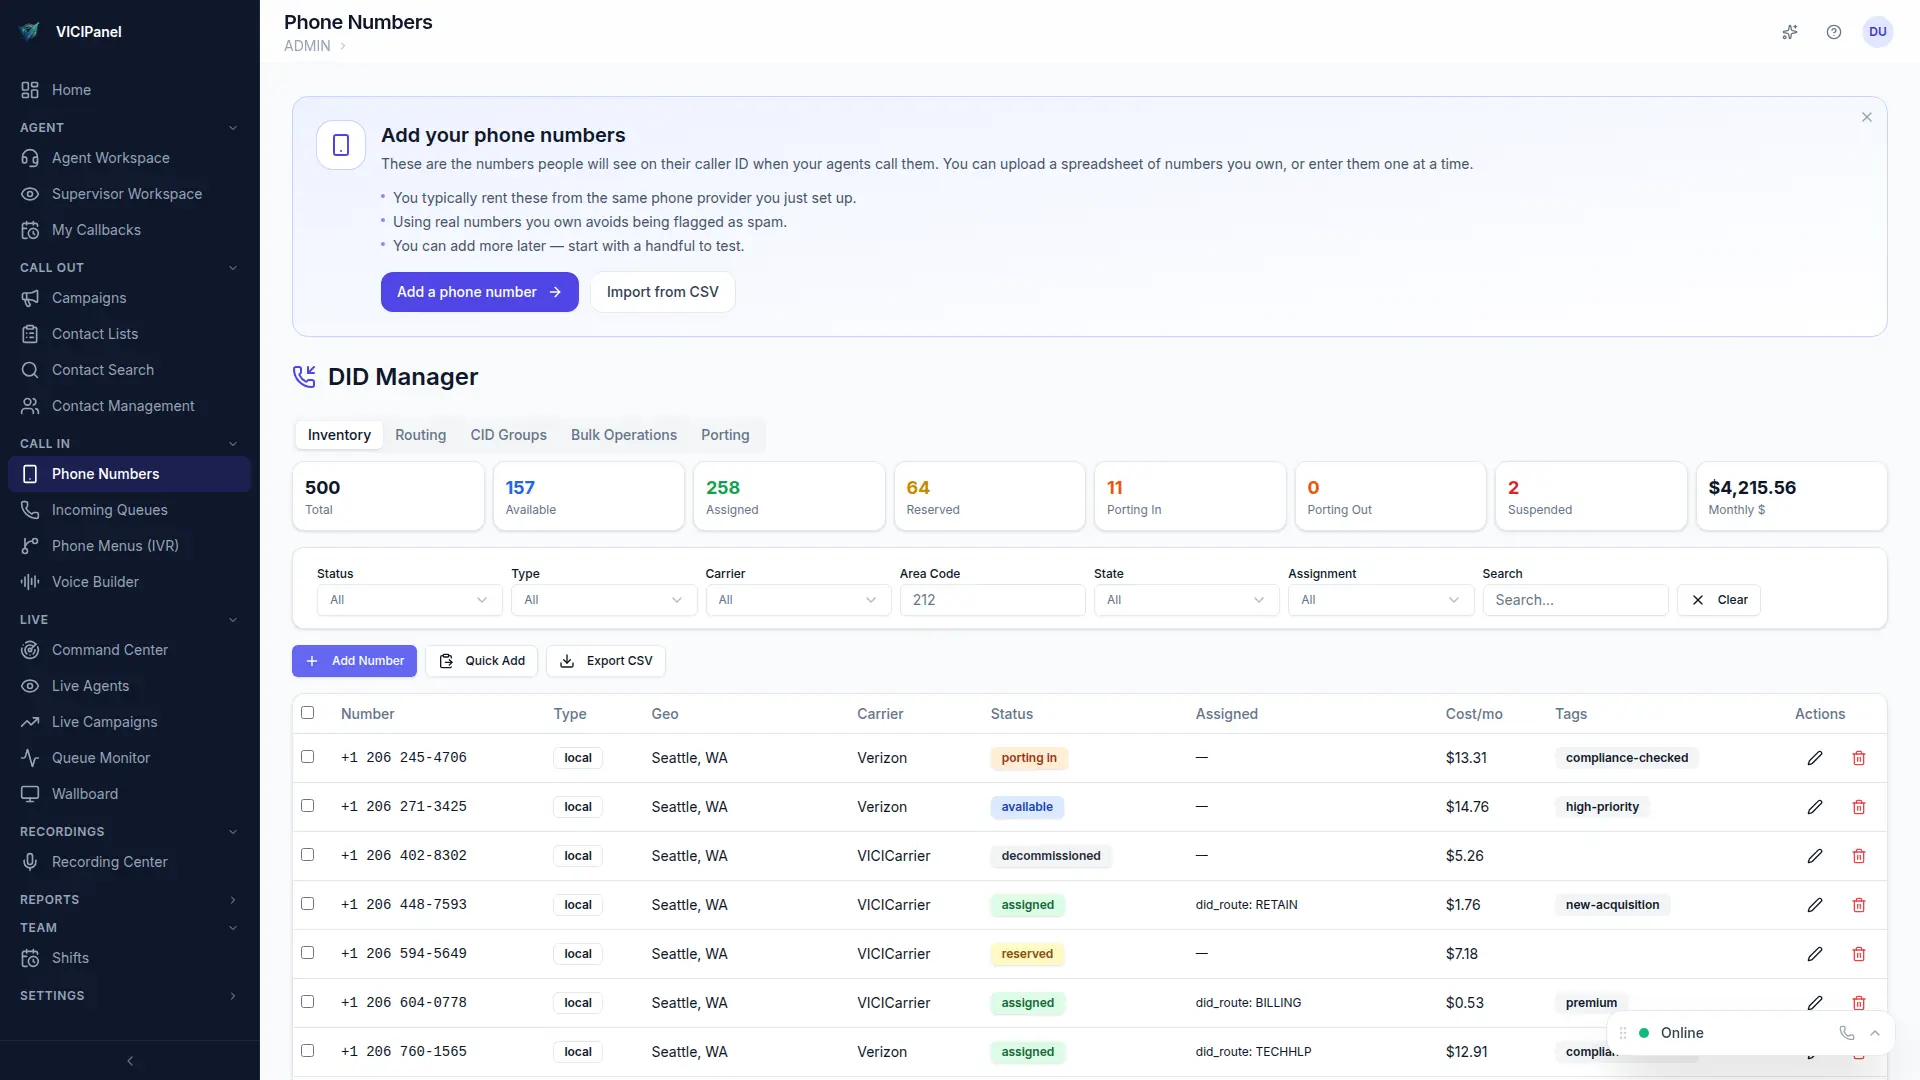Open the Bulk Operations tab

[623, 435]
